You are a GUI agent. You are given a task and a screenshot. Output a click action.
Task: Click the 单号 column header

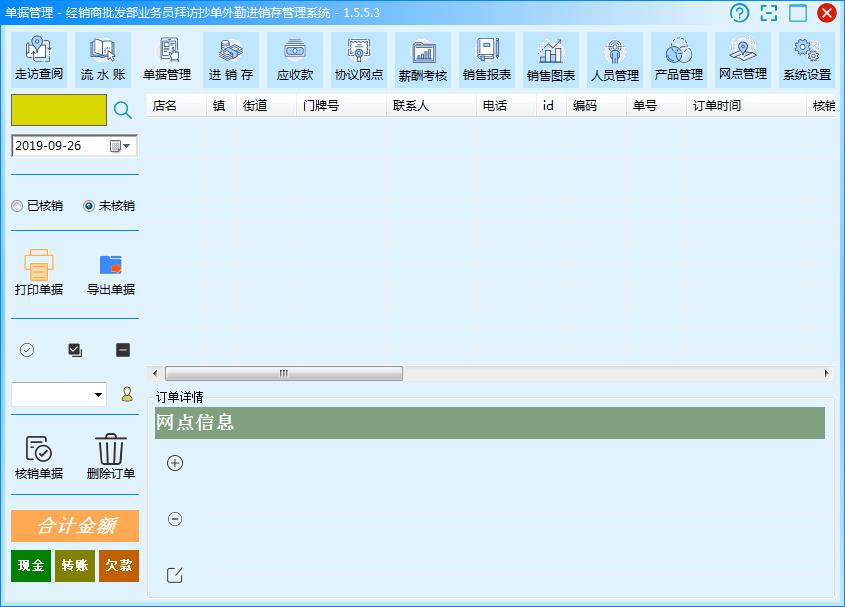657,106
